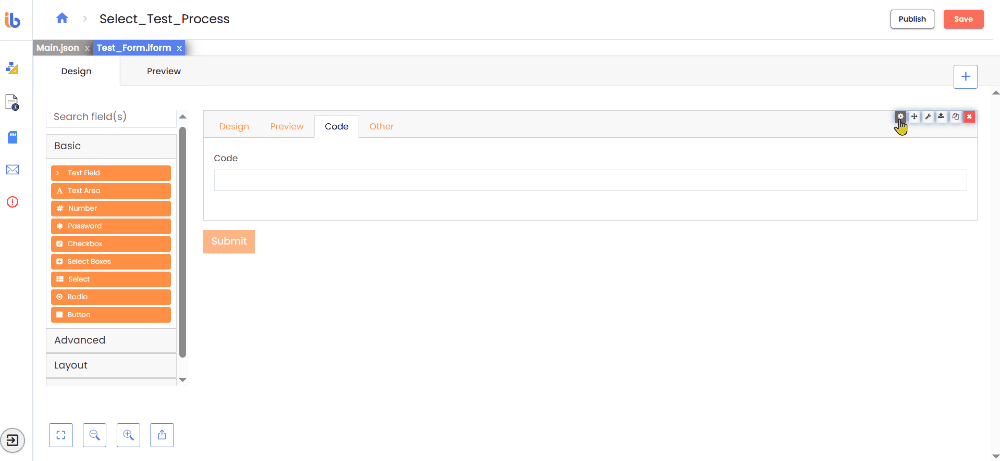Click the Password component button
Image resolution: width=1000 pixels, height=461 pixels.
(111, 226)
